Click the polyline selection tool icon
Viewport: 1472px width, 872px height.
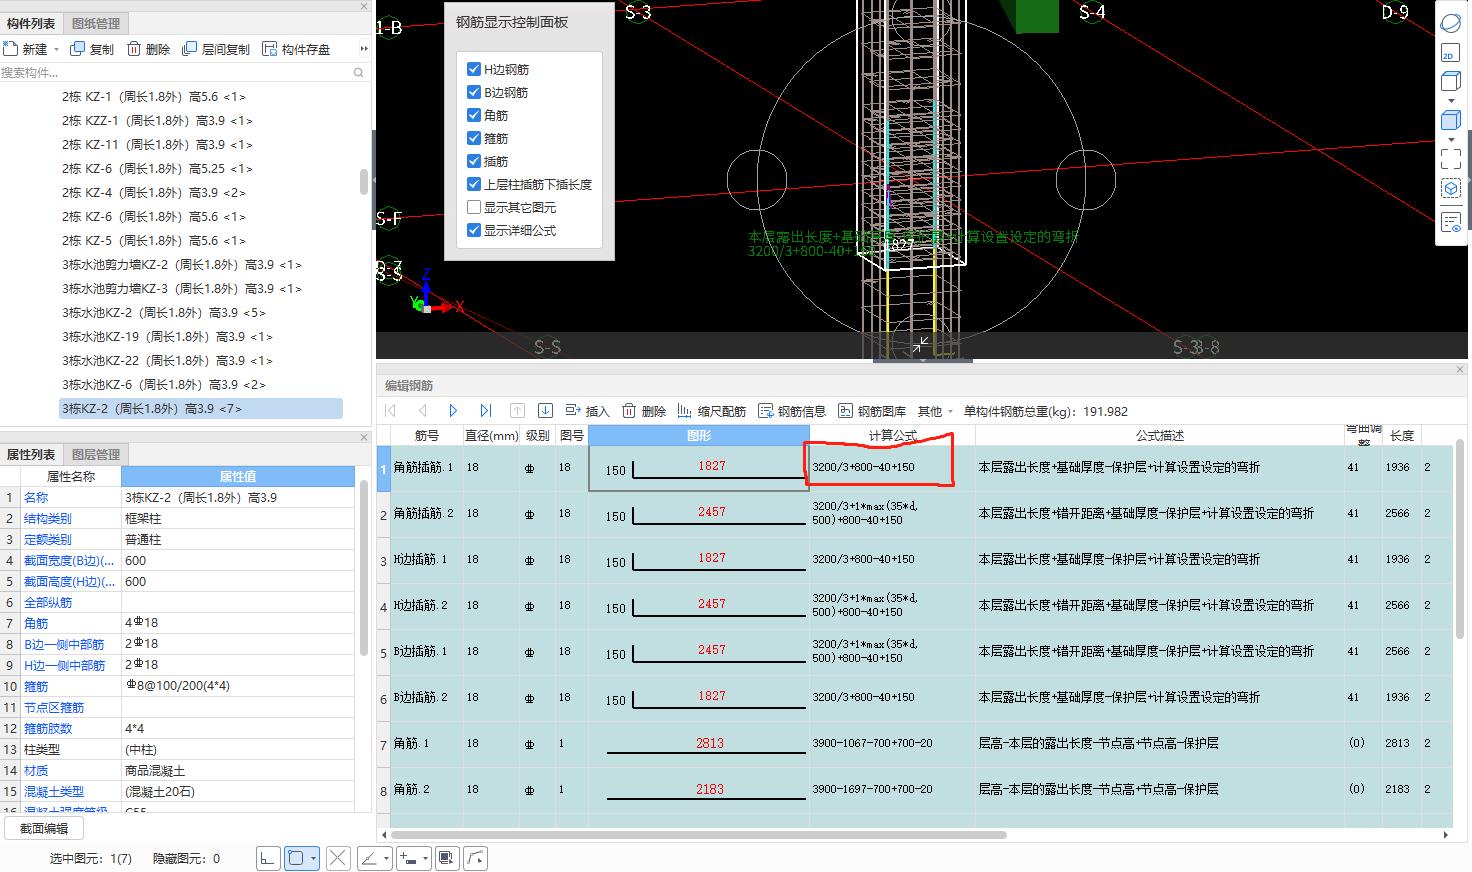[x=477, y=858]
